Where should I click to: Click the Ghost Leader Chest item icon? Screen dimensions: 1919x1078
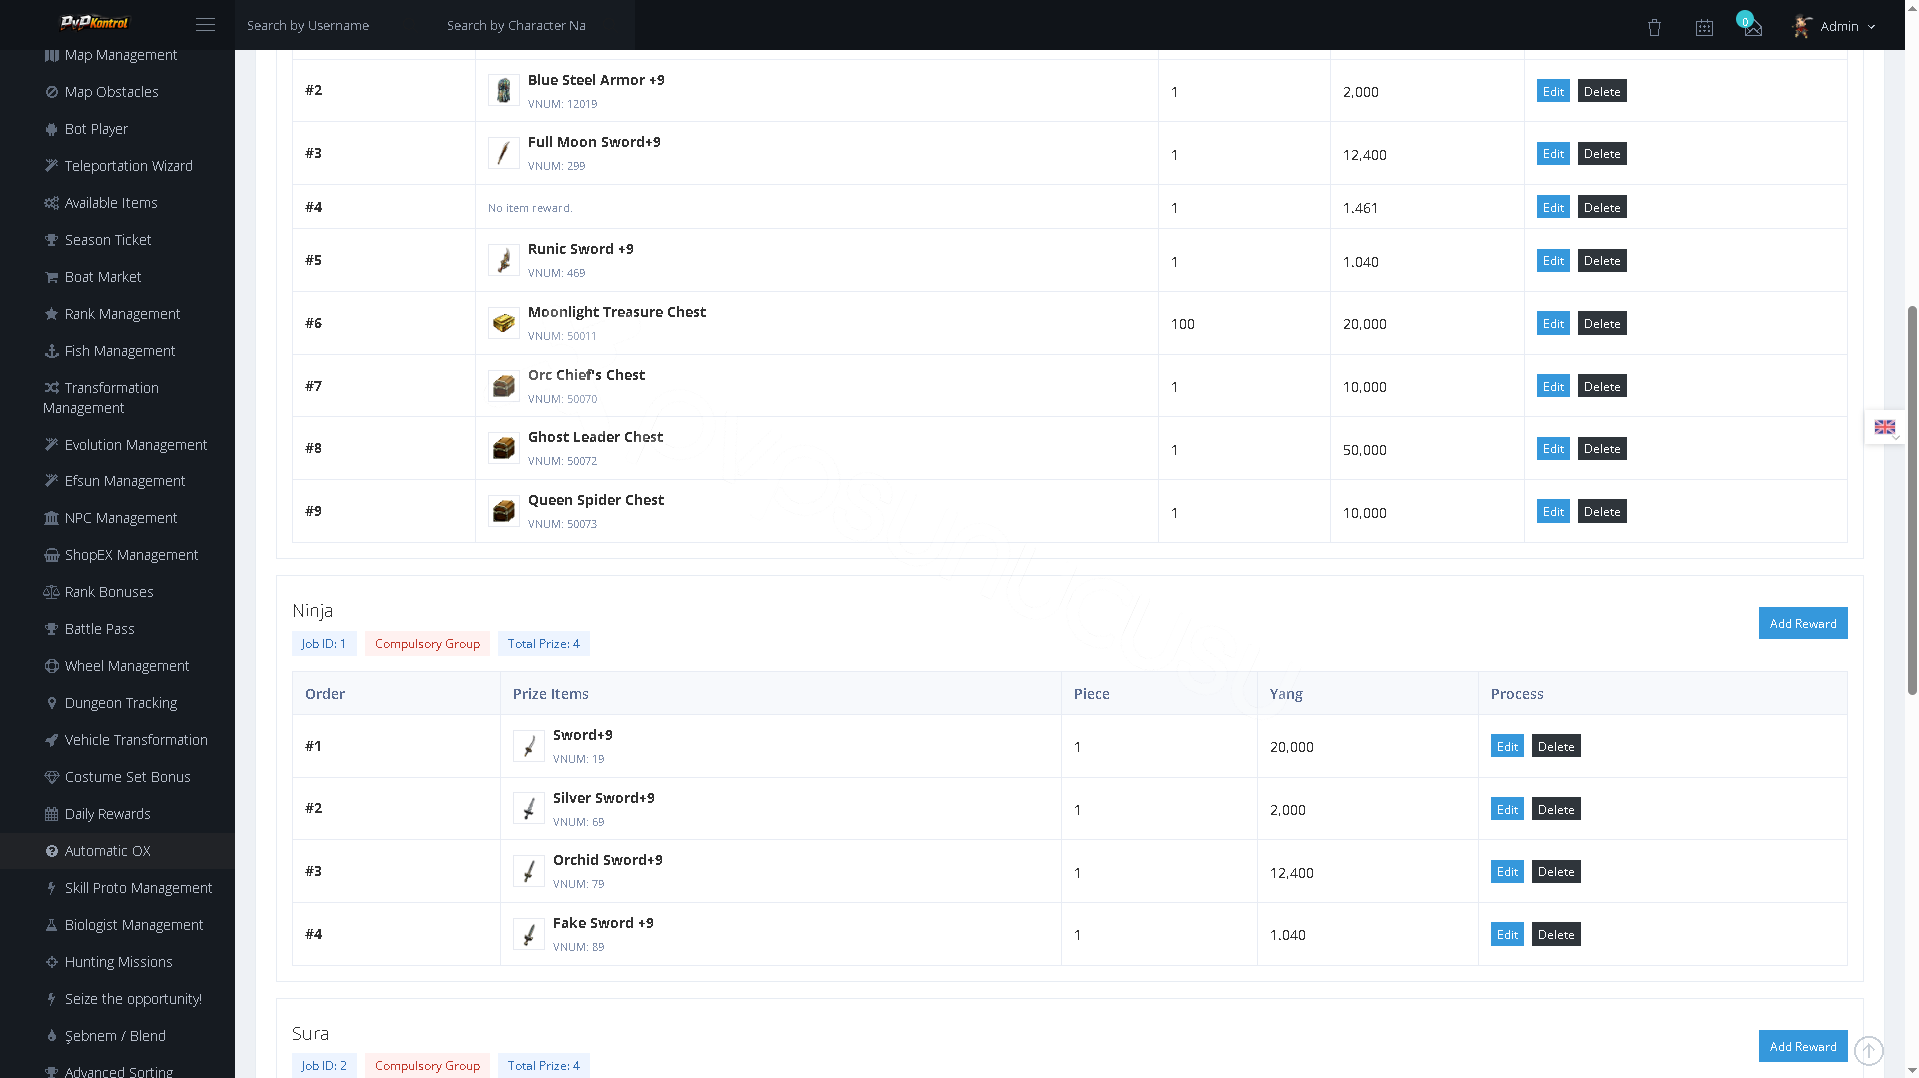[x=503, y=448]
